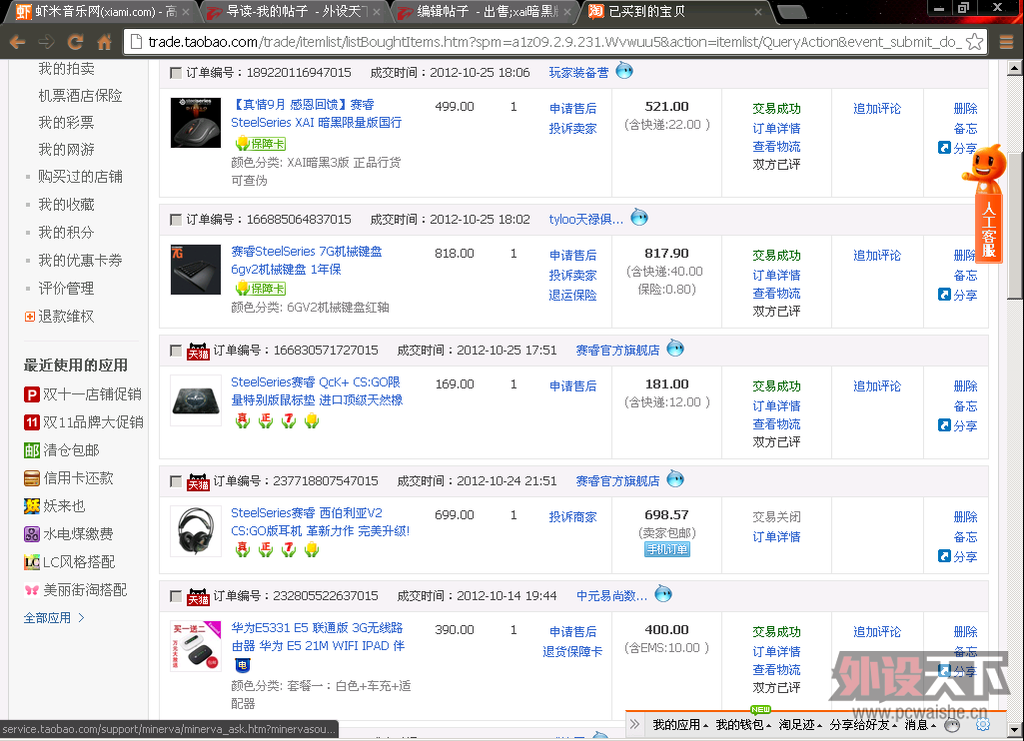Screen dimensions: 1024x741
Task: Open 我的收藏 in sidebar
Action: click(66, 205)
